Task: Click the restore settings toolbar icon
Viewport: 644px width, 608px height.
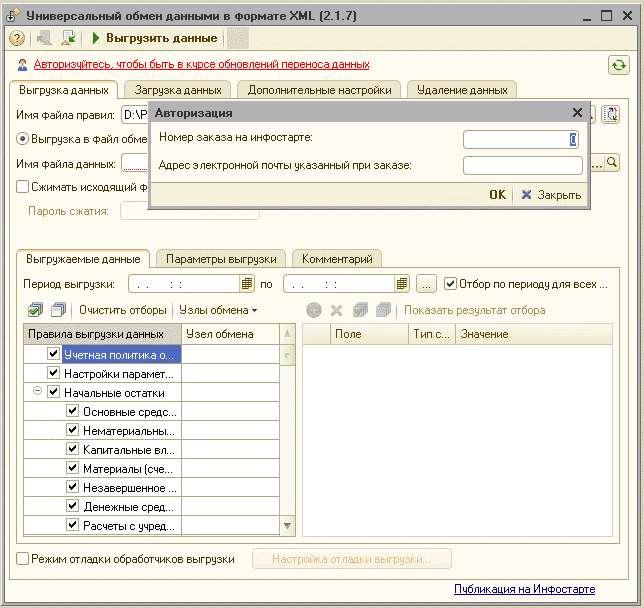Action: click(x=68, y=38)
